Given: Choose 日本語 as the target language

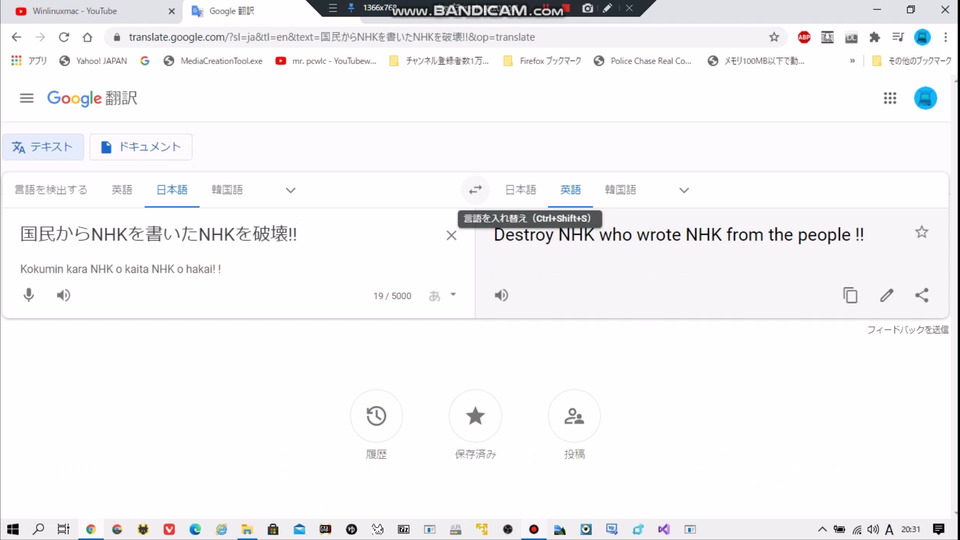Looking at the screenshot, I should (x=520, y=190).
